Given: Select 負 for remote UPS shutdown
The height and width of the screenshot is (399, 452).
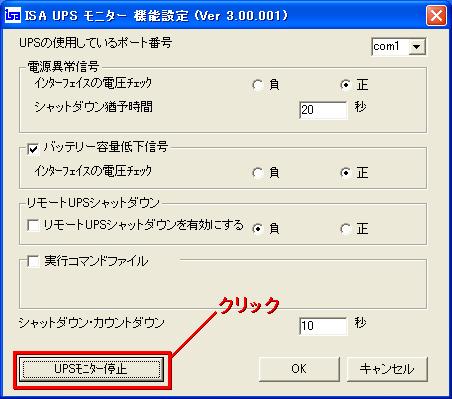Looking at the screenshot, I should pos(257,229).
